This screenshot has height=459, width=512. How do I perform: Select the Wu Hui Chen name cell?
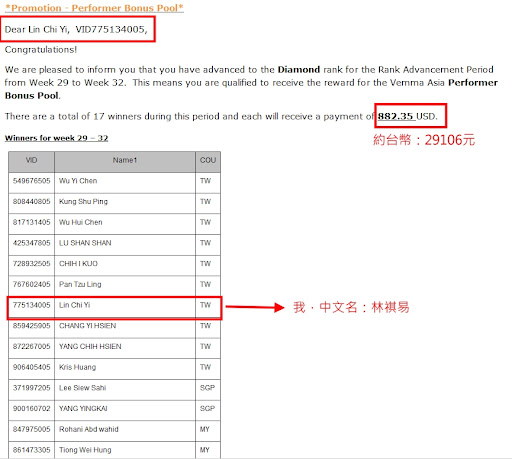pyautogui.click(x=125, y=224)
